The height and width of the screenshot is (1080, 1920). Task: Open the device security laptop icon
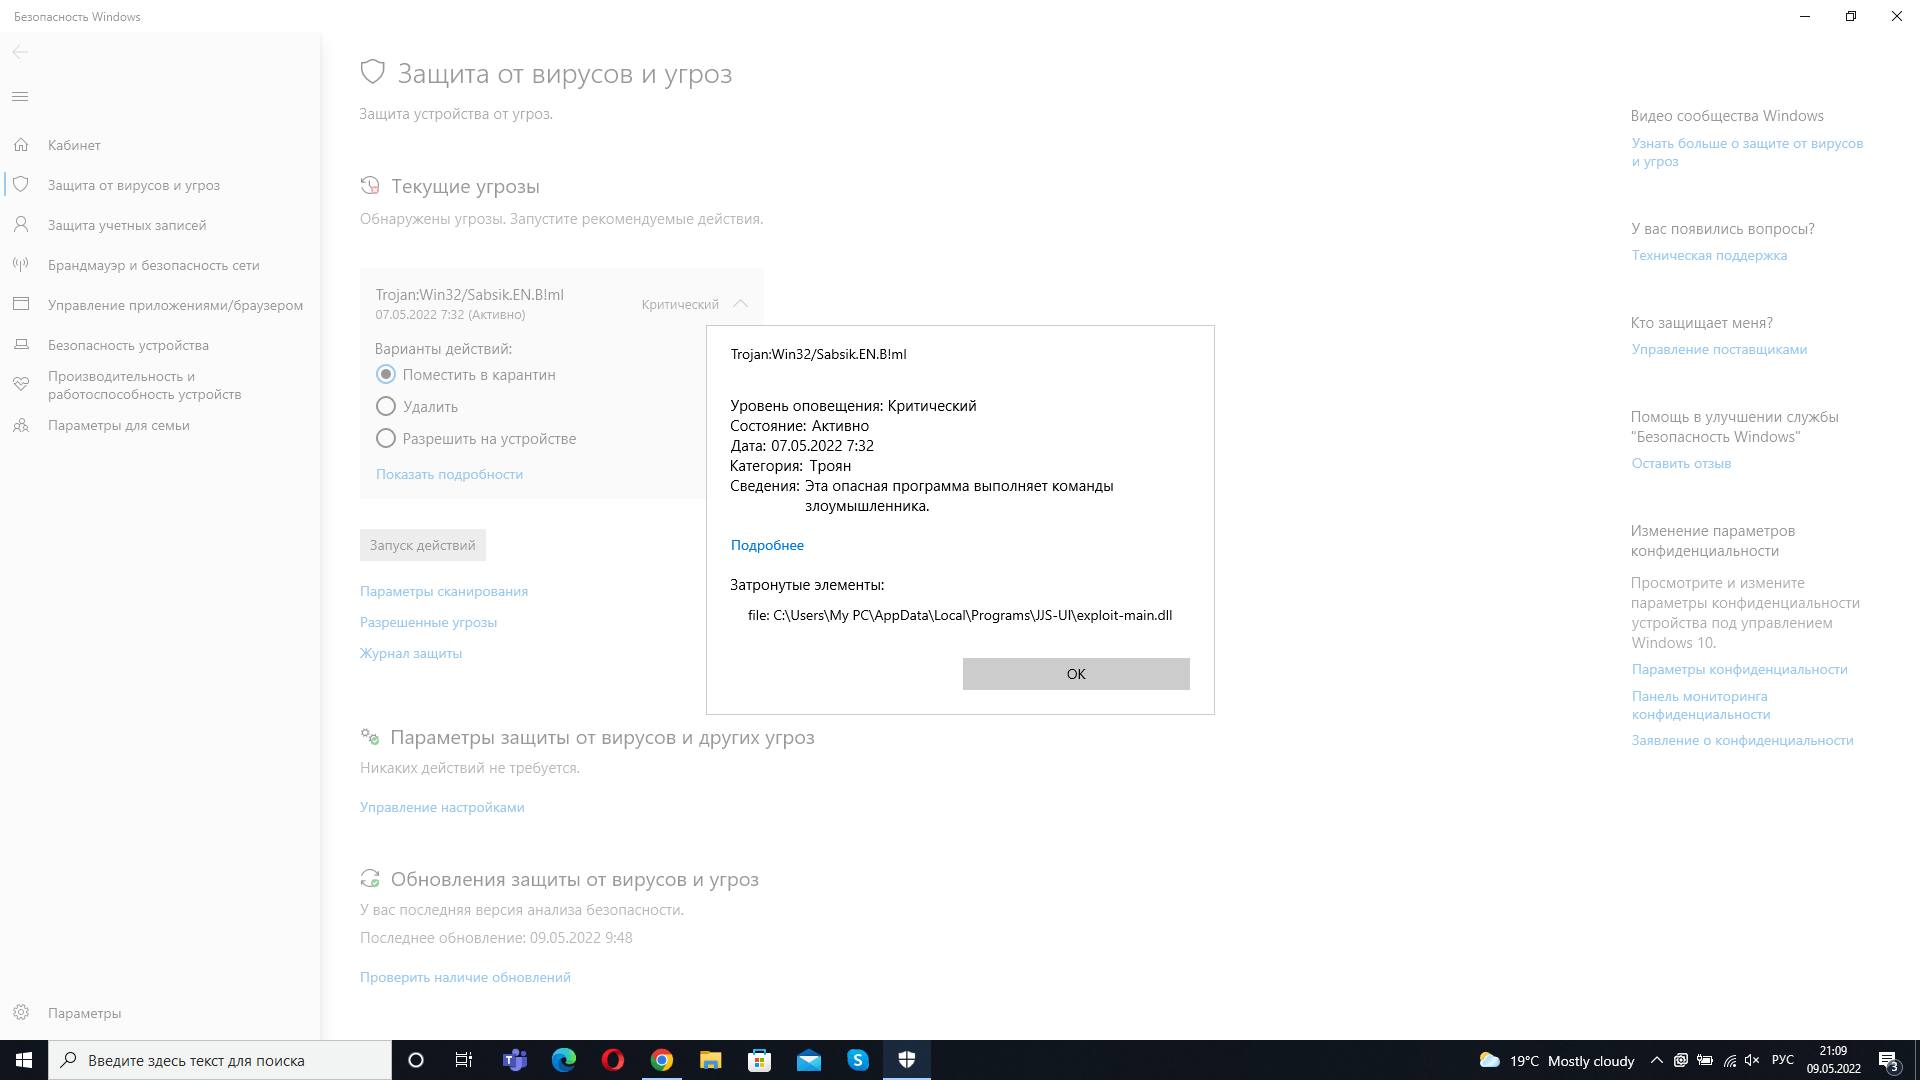[x=21, y=345]
